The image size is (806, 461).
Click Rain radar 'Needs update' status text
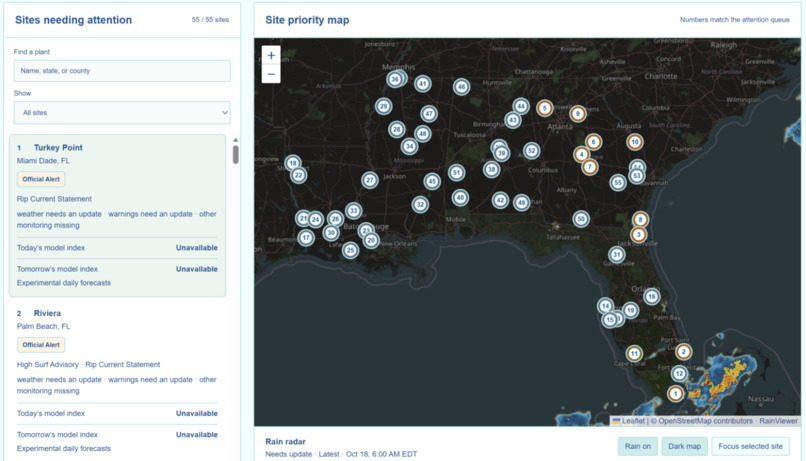tap(288, 454)
